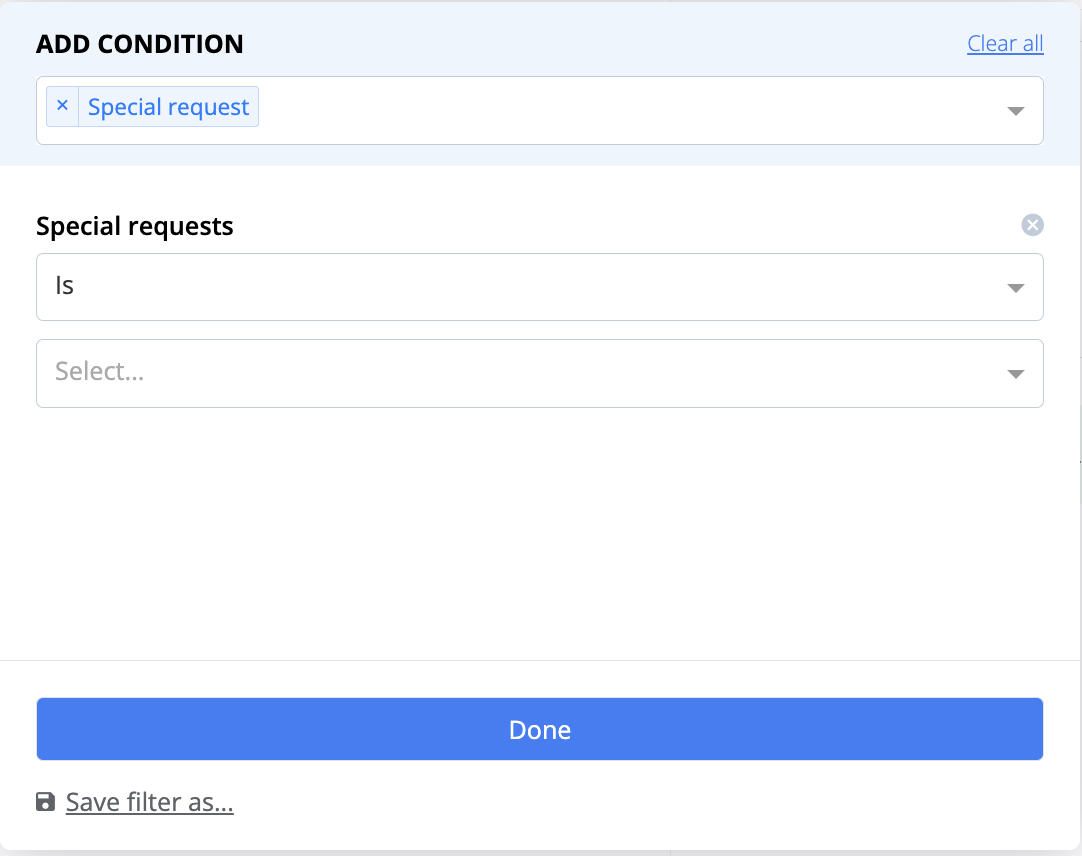This screenshot has width=1082, height=856.
Task: Click the 'Select...' placeholder text
Action: 99,371
